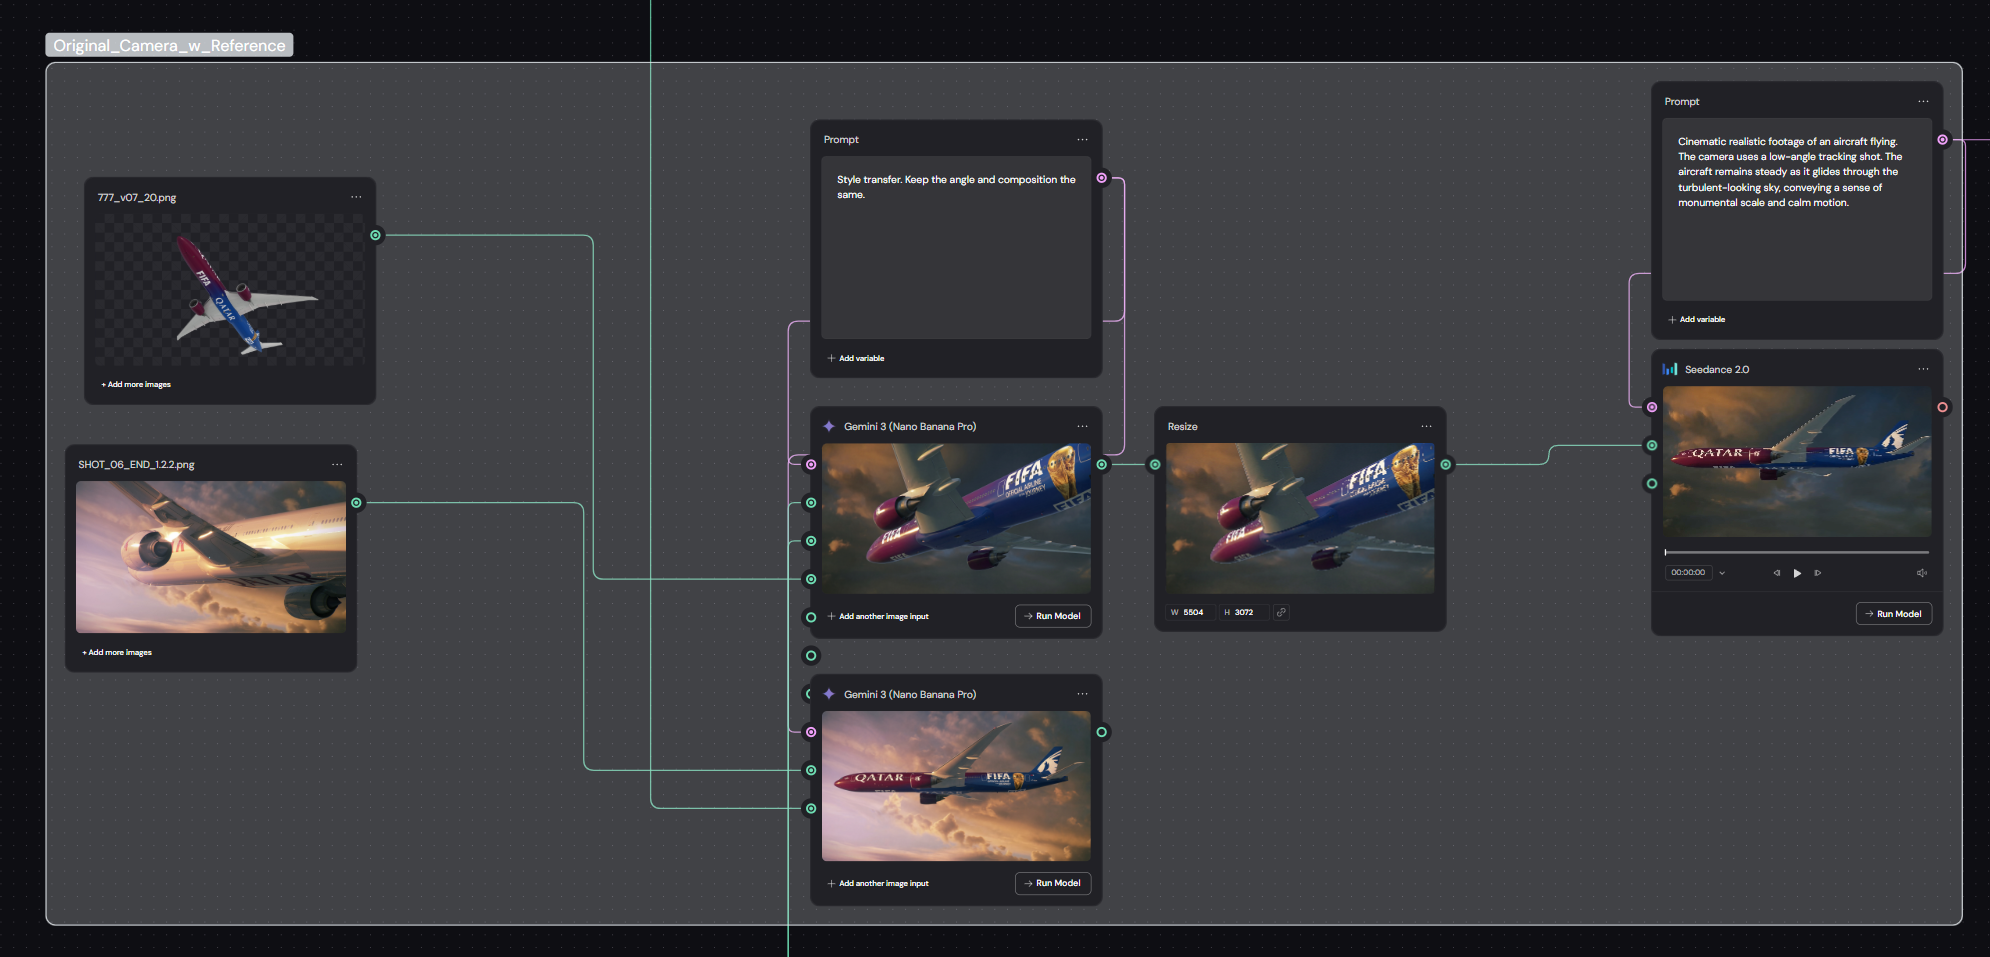Image resolution: width=1990 pixels, height=957 pixels.
Task: Select the 777_v07_20.png airplane thumbnail
Action: (x=230, y=290)
